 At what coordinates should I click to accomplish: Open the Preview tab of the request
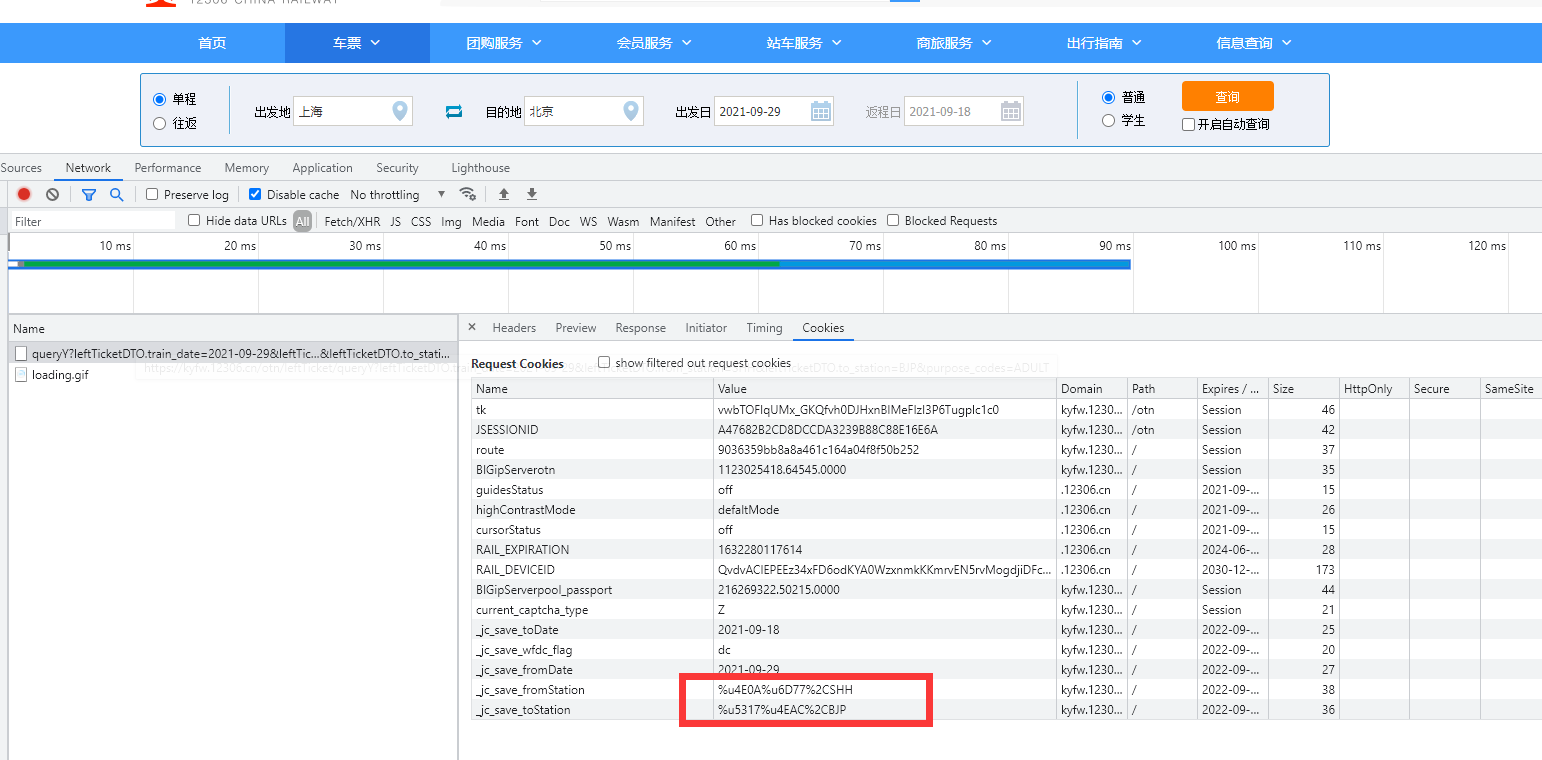coord(576,327)
